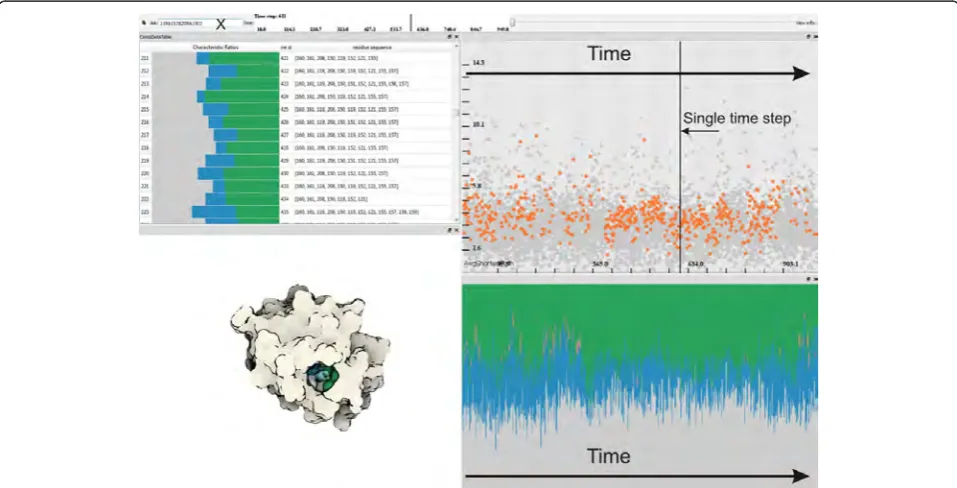Click the time slider handle at top
Screen dimensions: 957x488
(513, 22)
